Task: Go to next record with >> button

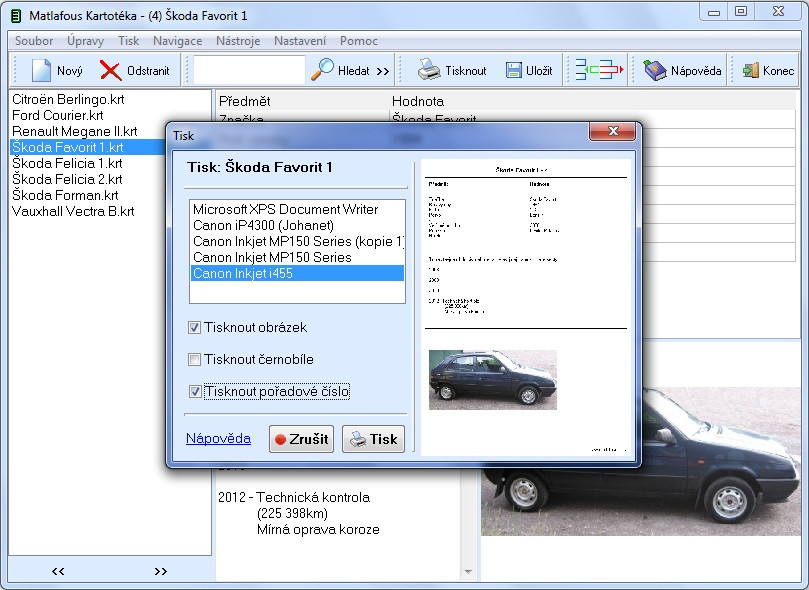Action: [161, 571]
